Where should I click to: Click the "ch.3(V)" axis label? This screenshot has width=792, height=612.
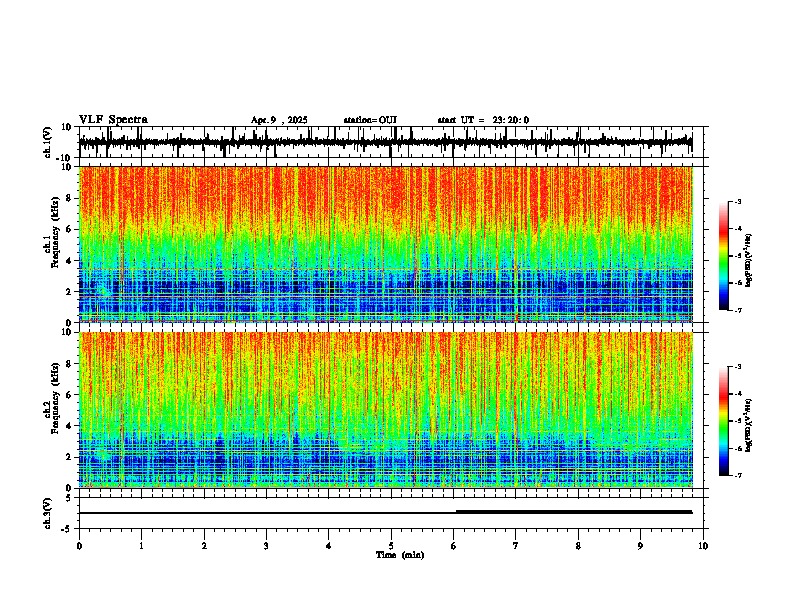pyautogui.click(x=47, y=513)
